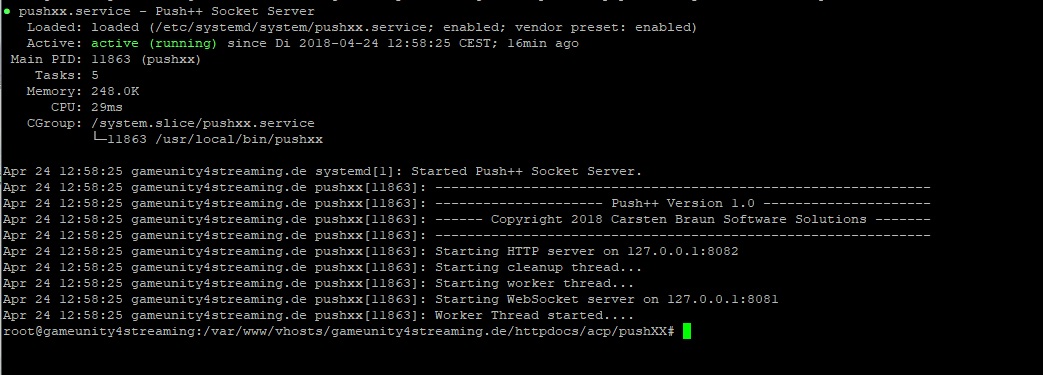Click the Memory value 248.0K
The width and height of the screenshot is (1043, 375).
pos(115,91)
